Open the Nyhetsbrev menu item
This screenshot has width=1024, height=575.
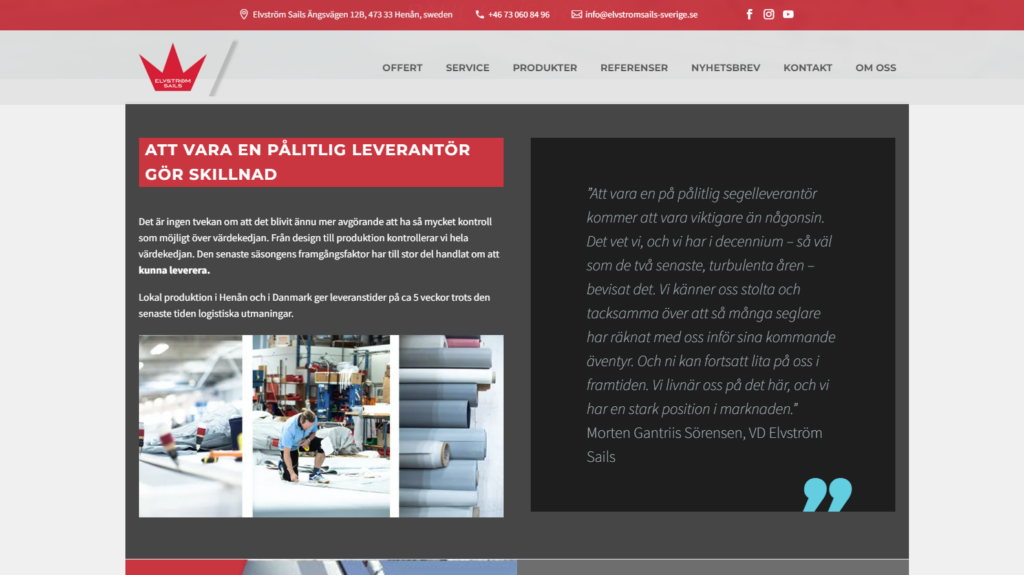point(725,68)
